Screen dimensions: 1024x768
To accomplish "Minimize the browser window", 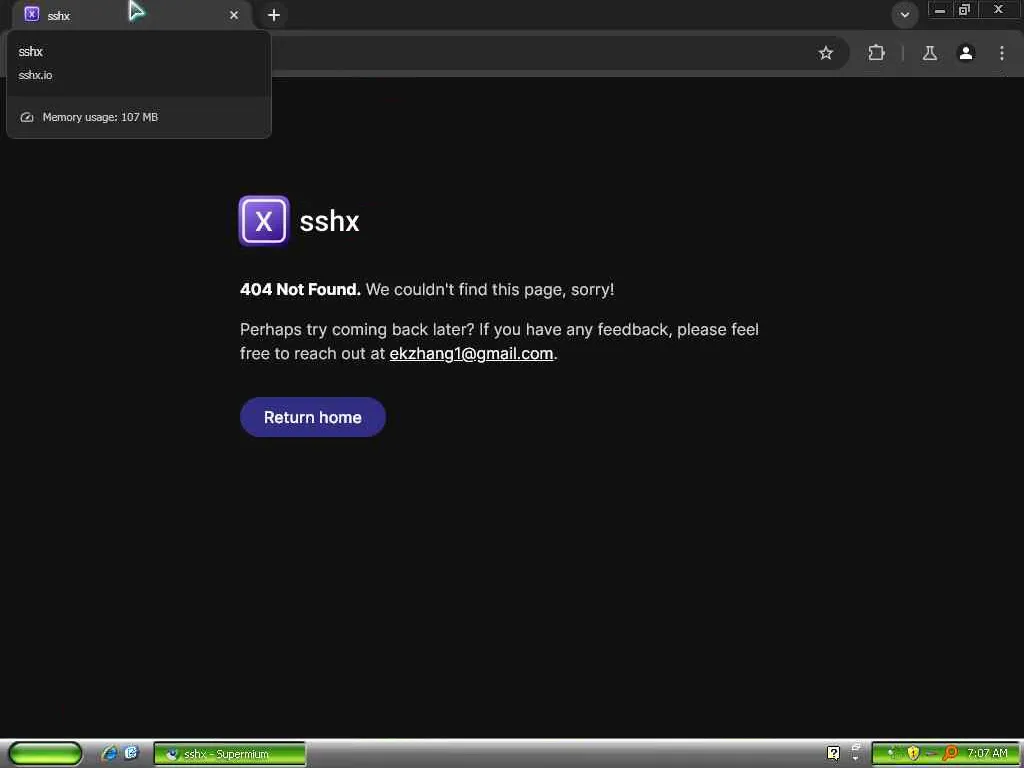I will (940, 10).
